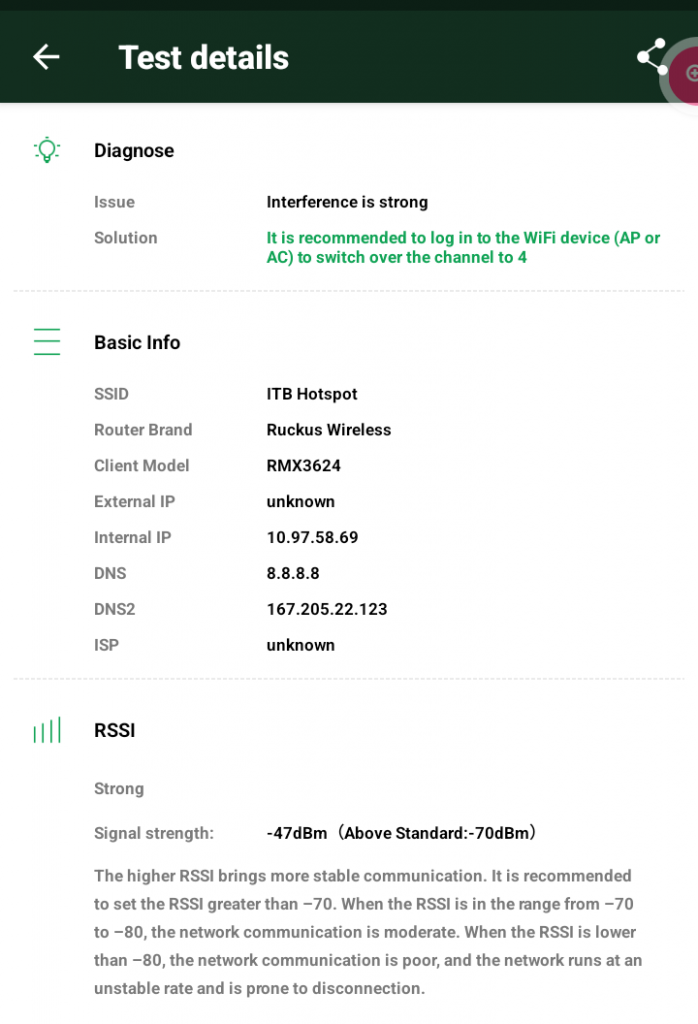This screenshot has height=1024, width=698.
Task: Select the Basic Info section header
Action: click(137, 342)
